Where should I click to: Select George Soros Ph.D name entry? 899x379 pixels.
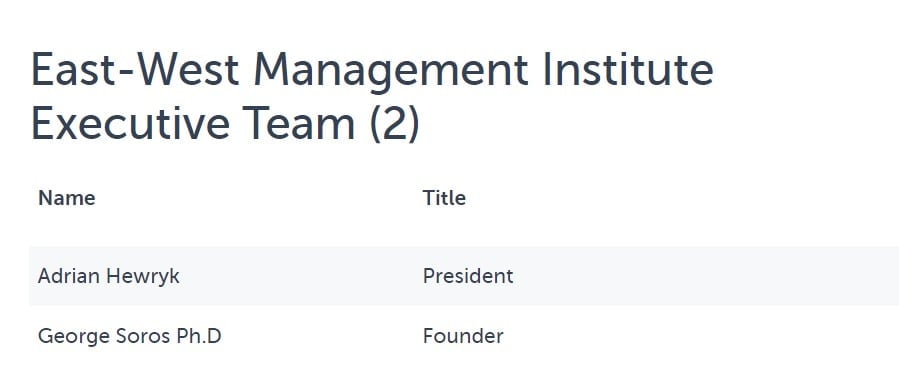click(130, 335)
